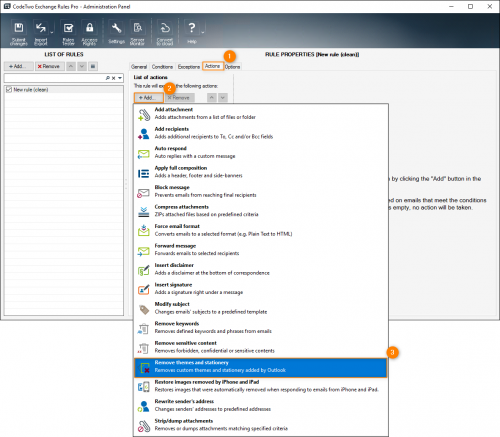Click 'Changes emails' subjects to a predefined template'
This screenshot has width=500, height=437.
click(x=211, y=312)
